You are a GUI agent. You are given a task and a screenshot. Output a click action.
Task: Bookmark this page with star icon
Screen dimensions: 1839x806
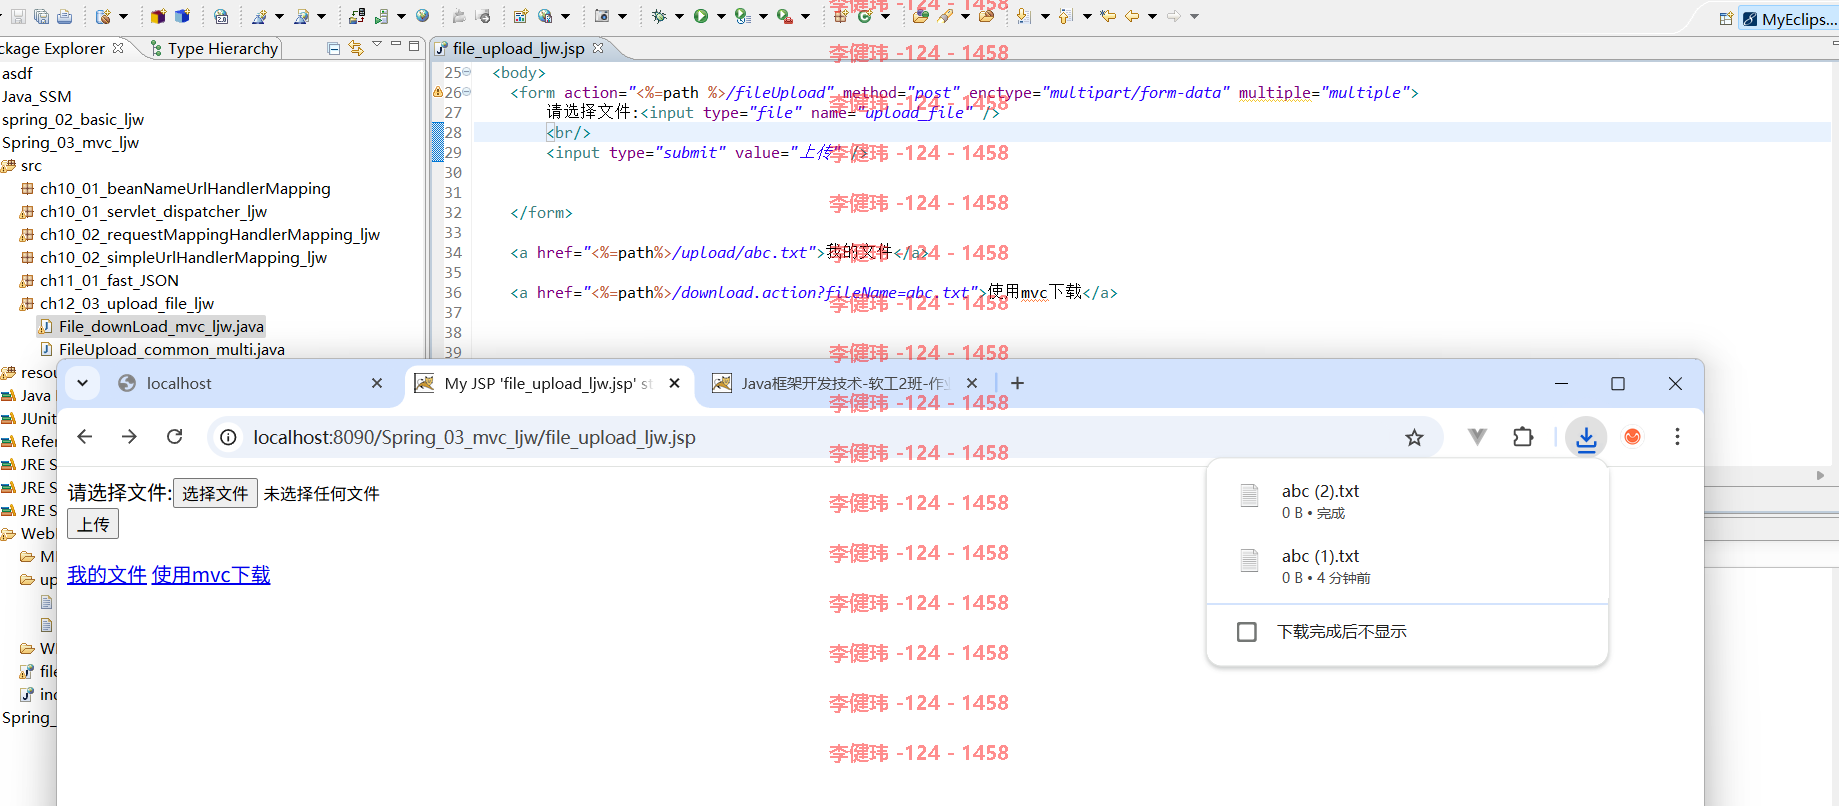pyautogui.click(x=1414, y=437)
